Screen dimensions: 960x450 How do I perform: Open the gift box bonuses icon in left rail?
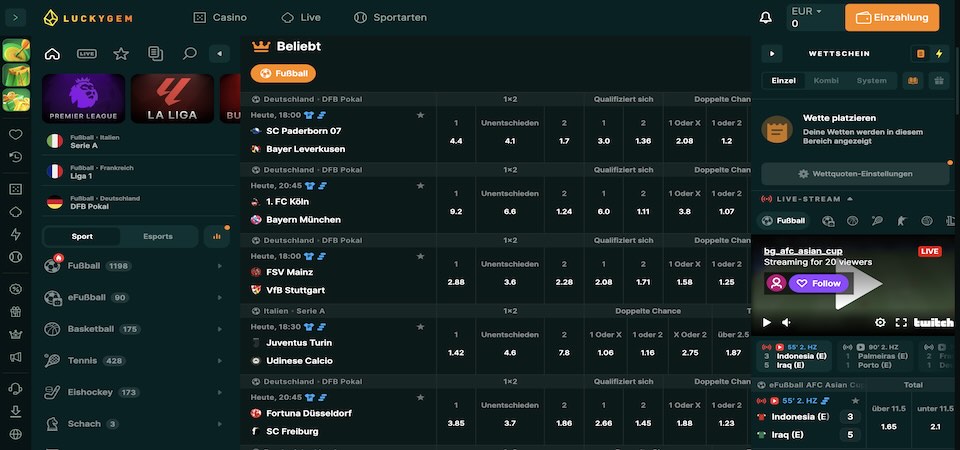click(16, 312)
